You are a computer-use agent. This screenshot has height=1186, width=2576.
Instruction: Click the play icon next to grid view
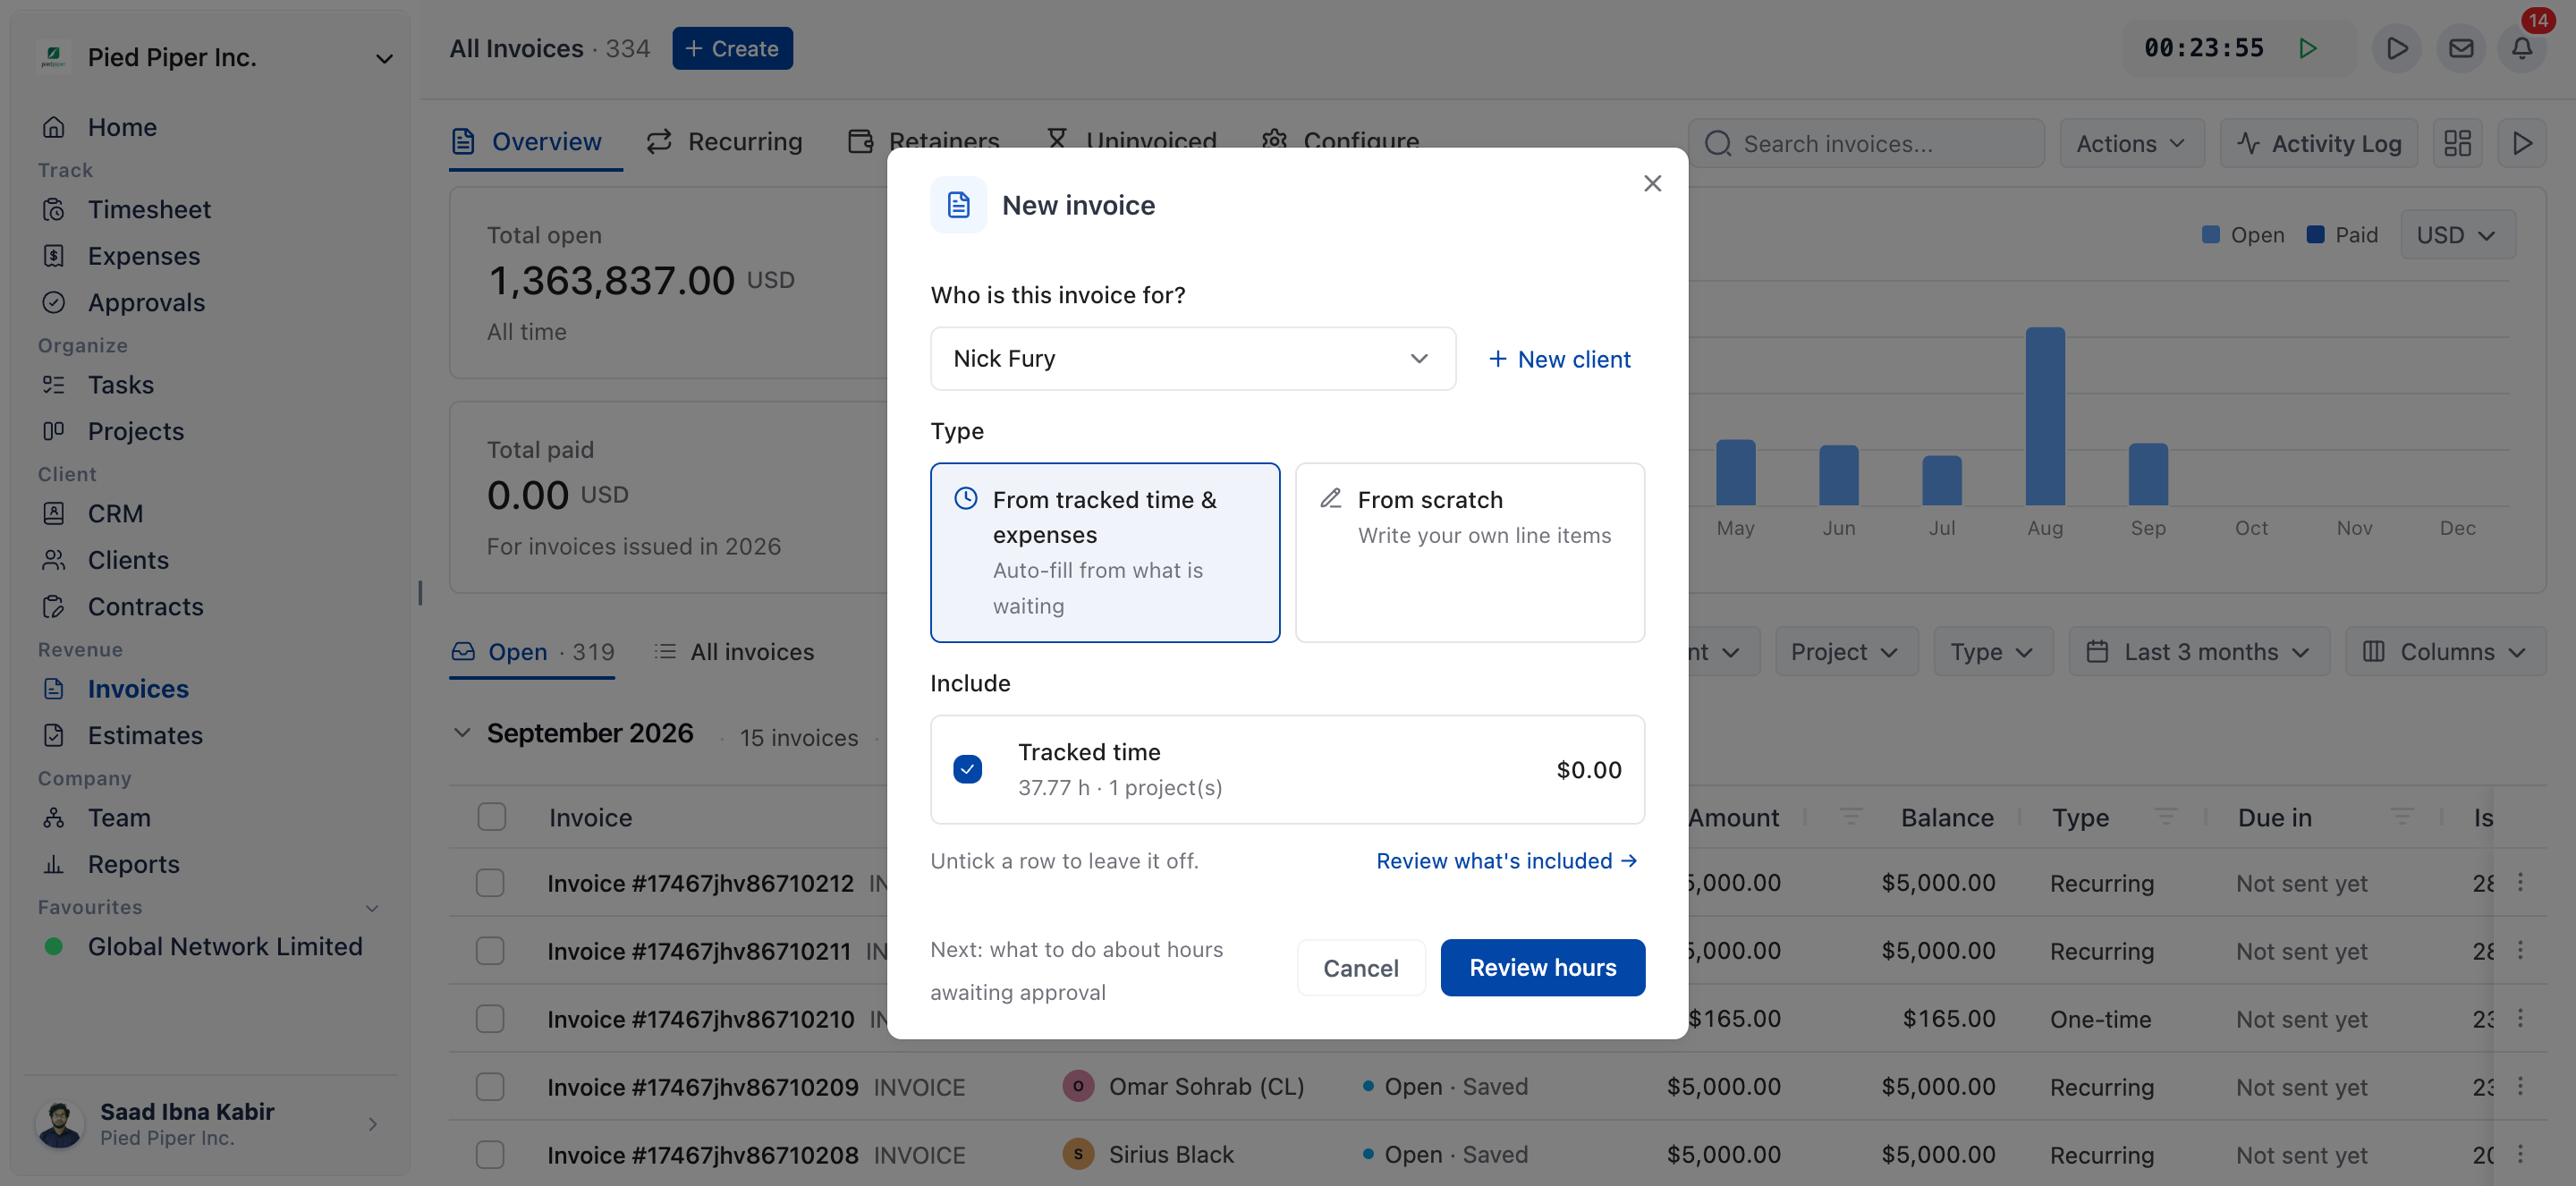click(x=2522, y=143)
